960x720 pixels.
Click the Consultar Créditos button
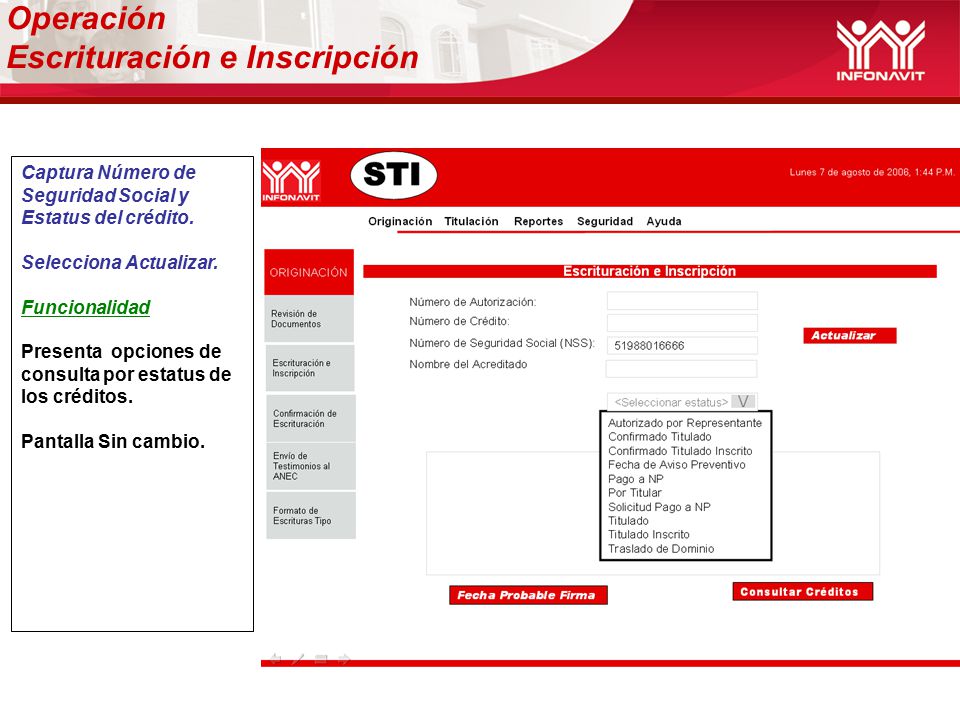[x=803, y=591]
